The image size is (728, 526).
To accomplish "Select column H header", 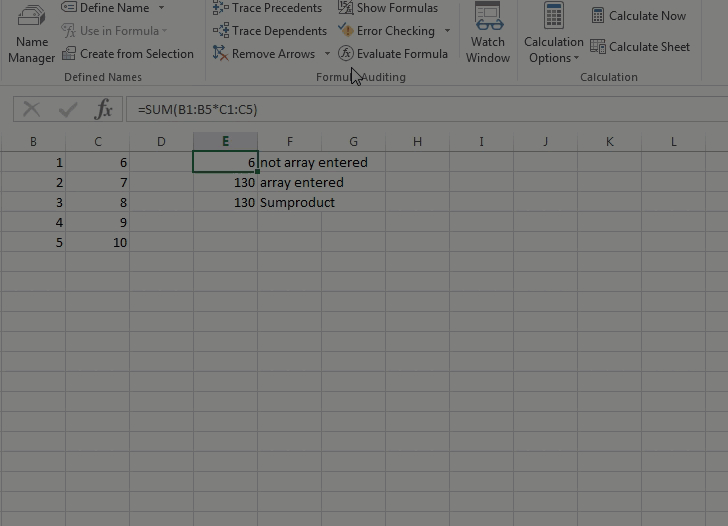I will point(417,142).
